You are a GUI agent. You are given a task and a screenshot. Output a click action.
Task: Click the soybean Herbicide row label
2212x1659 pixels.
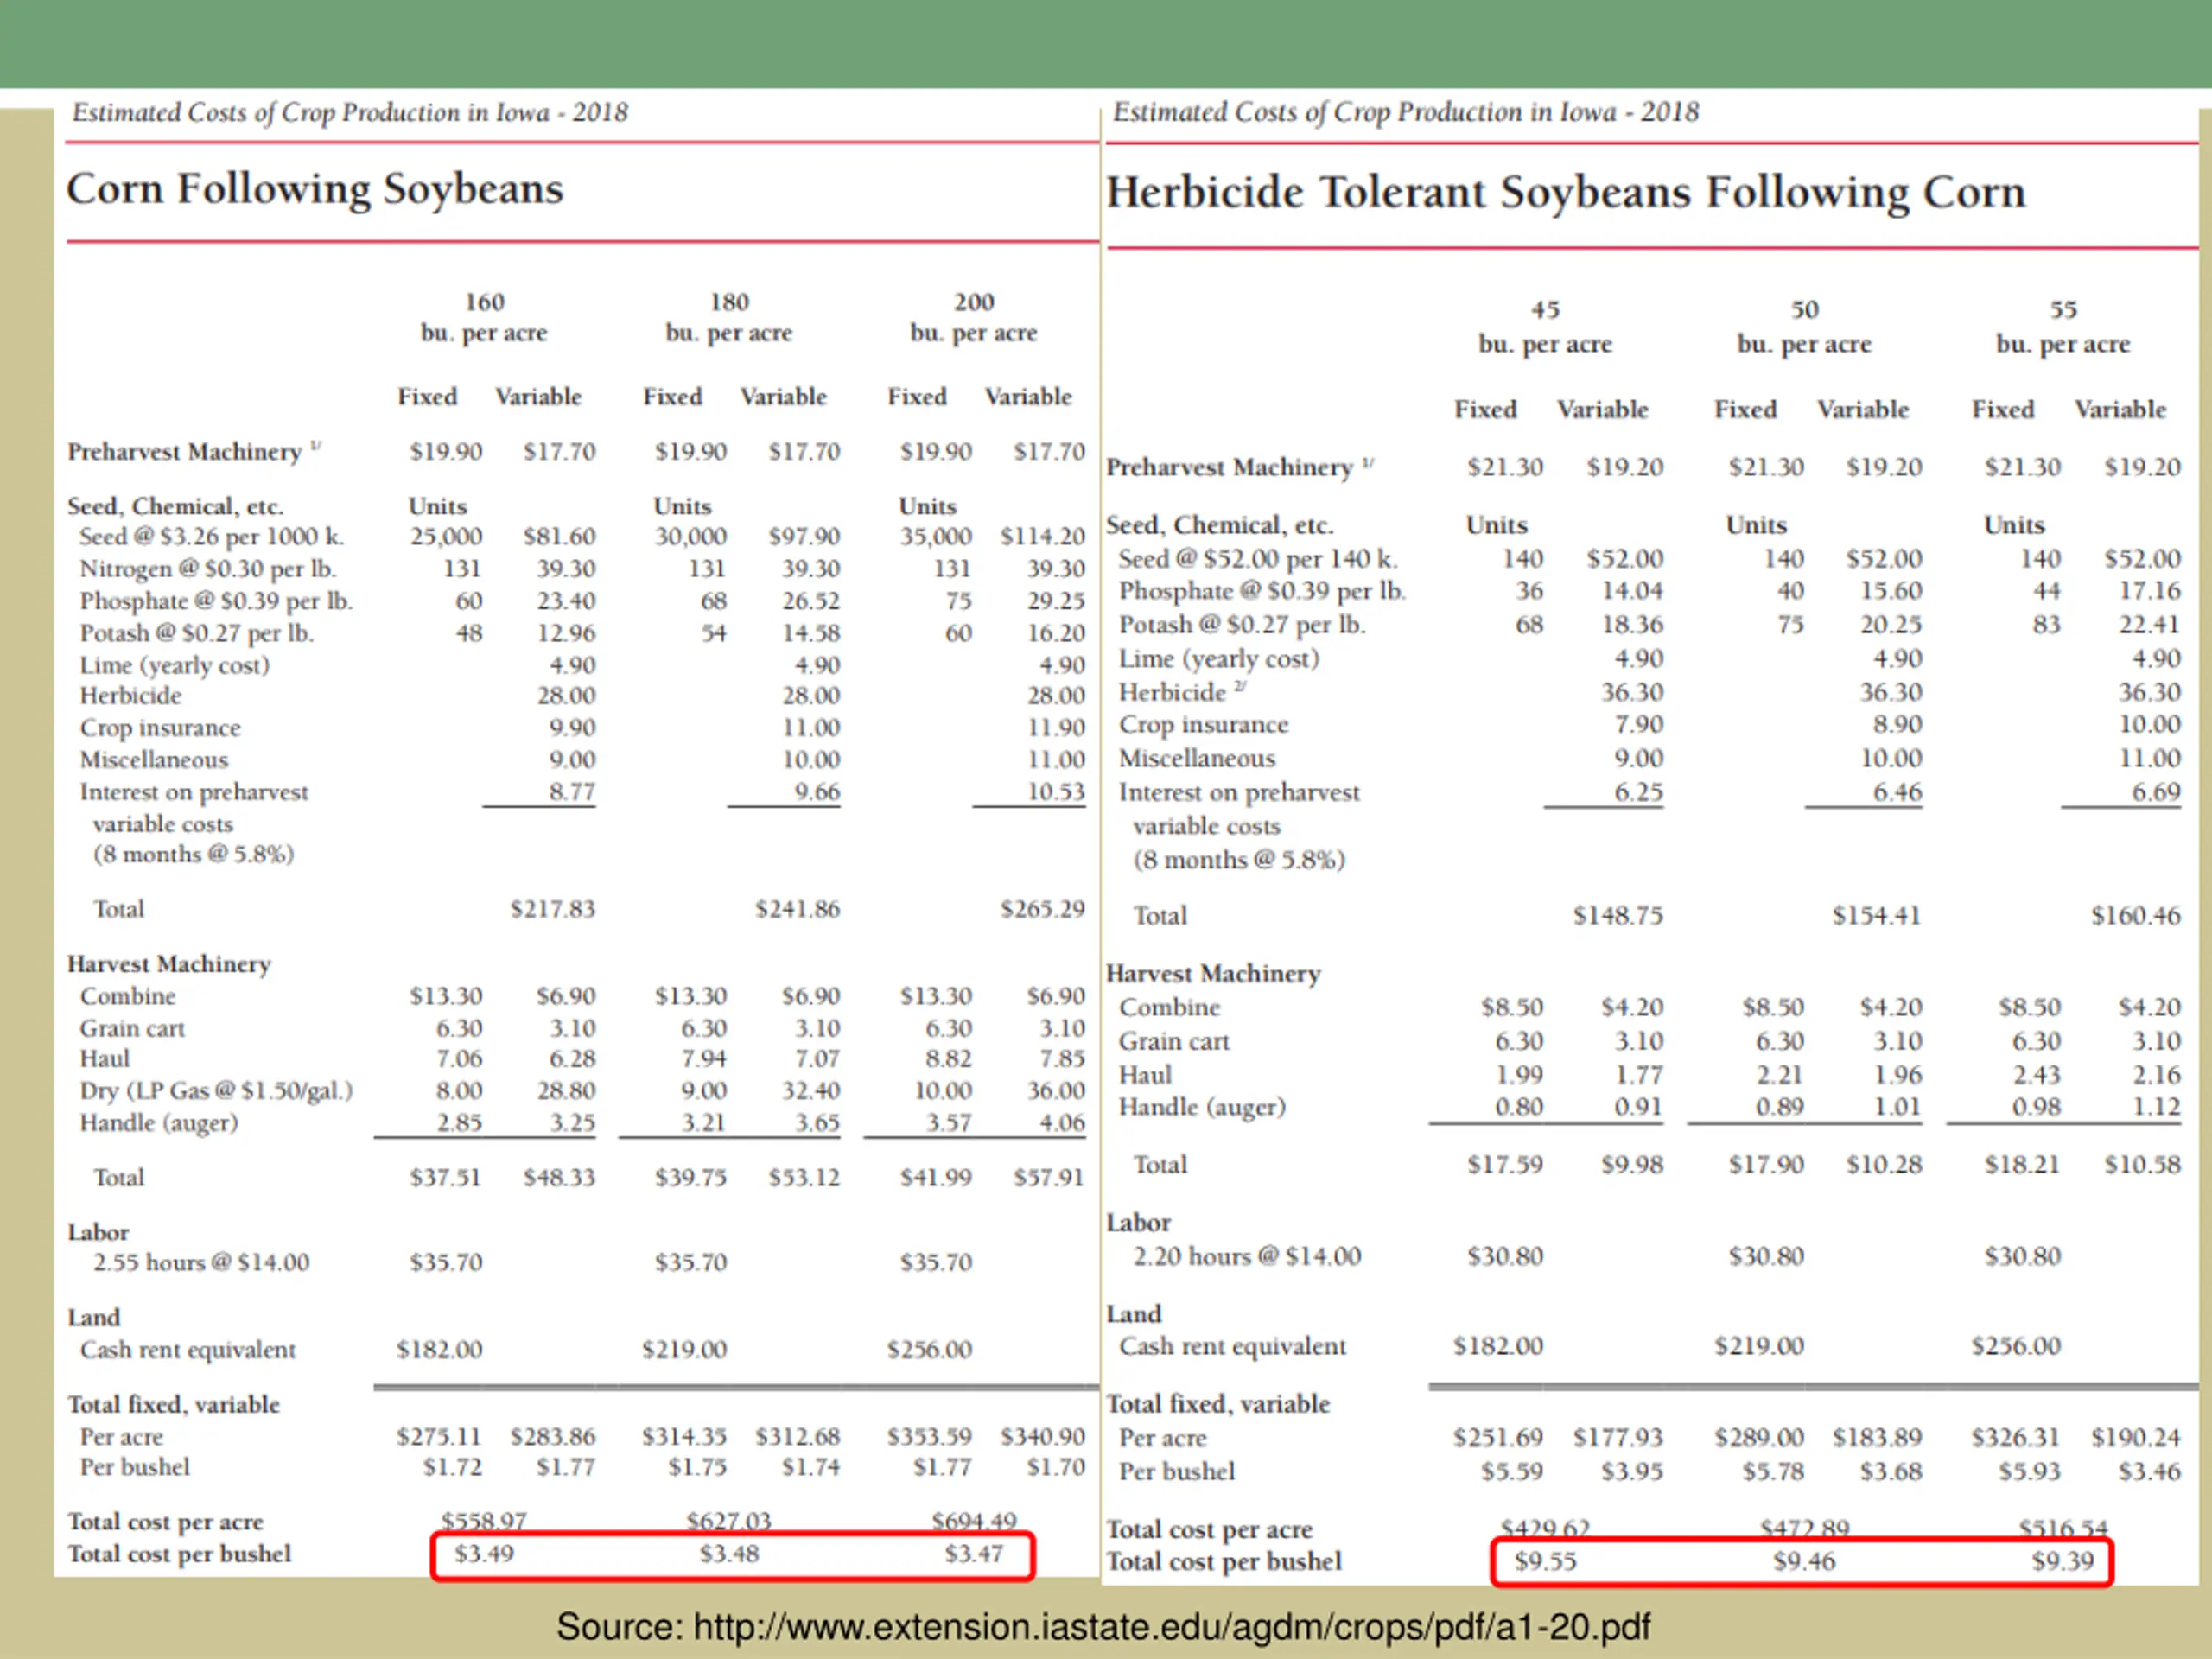coord(1172,692)
